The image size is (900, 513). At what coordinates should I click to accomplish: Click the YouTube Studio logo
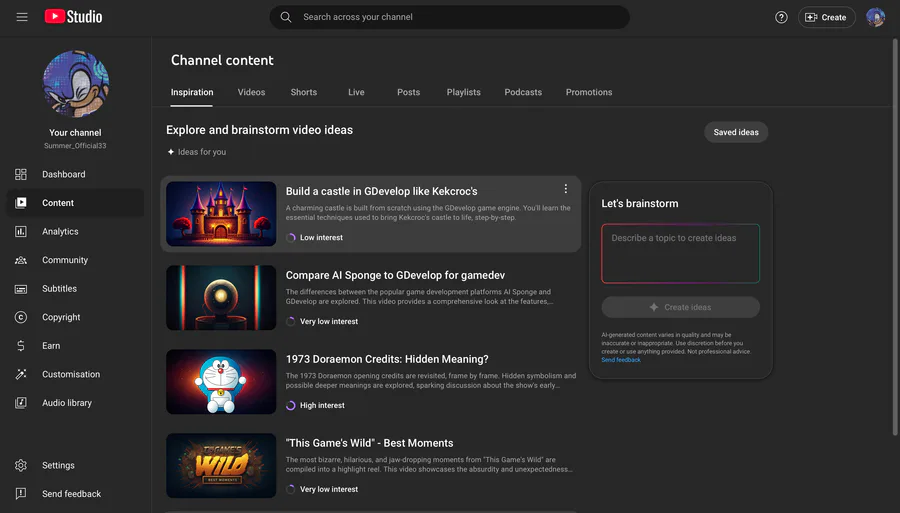pos(73,17)
